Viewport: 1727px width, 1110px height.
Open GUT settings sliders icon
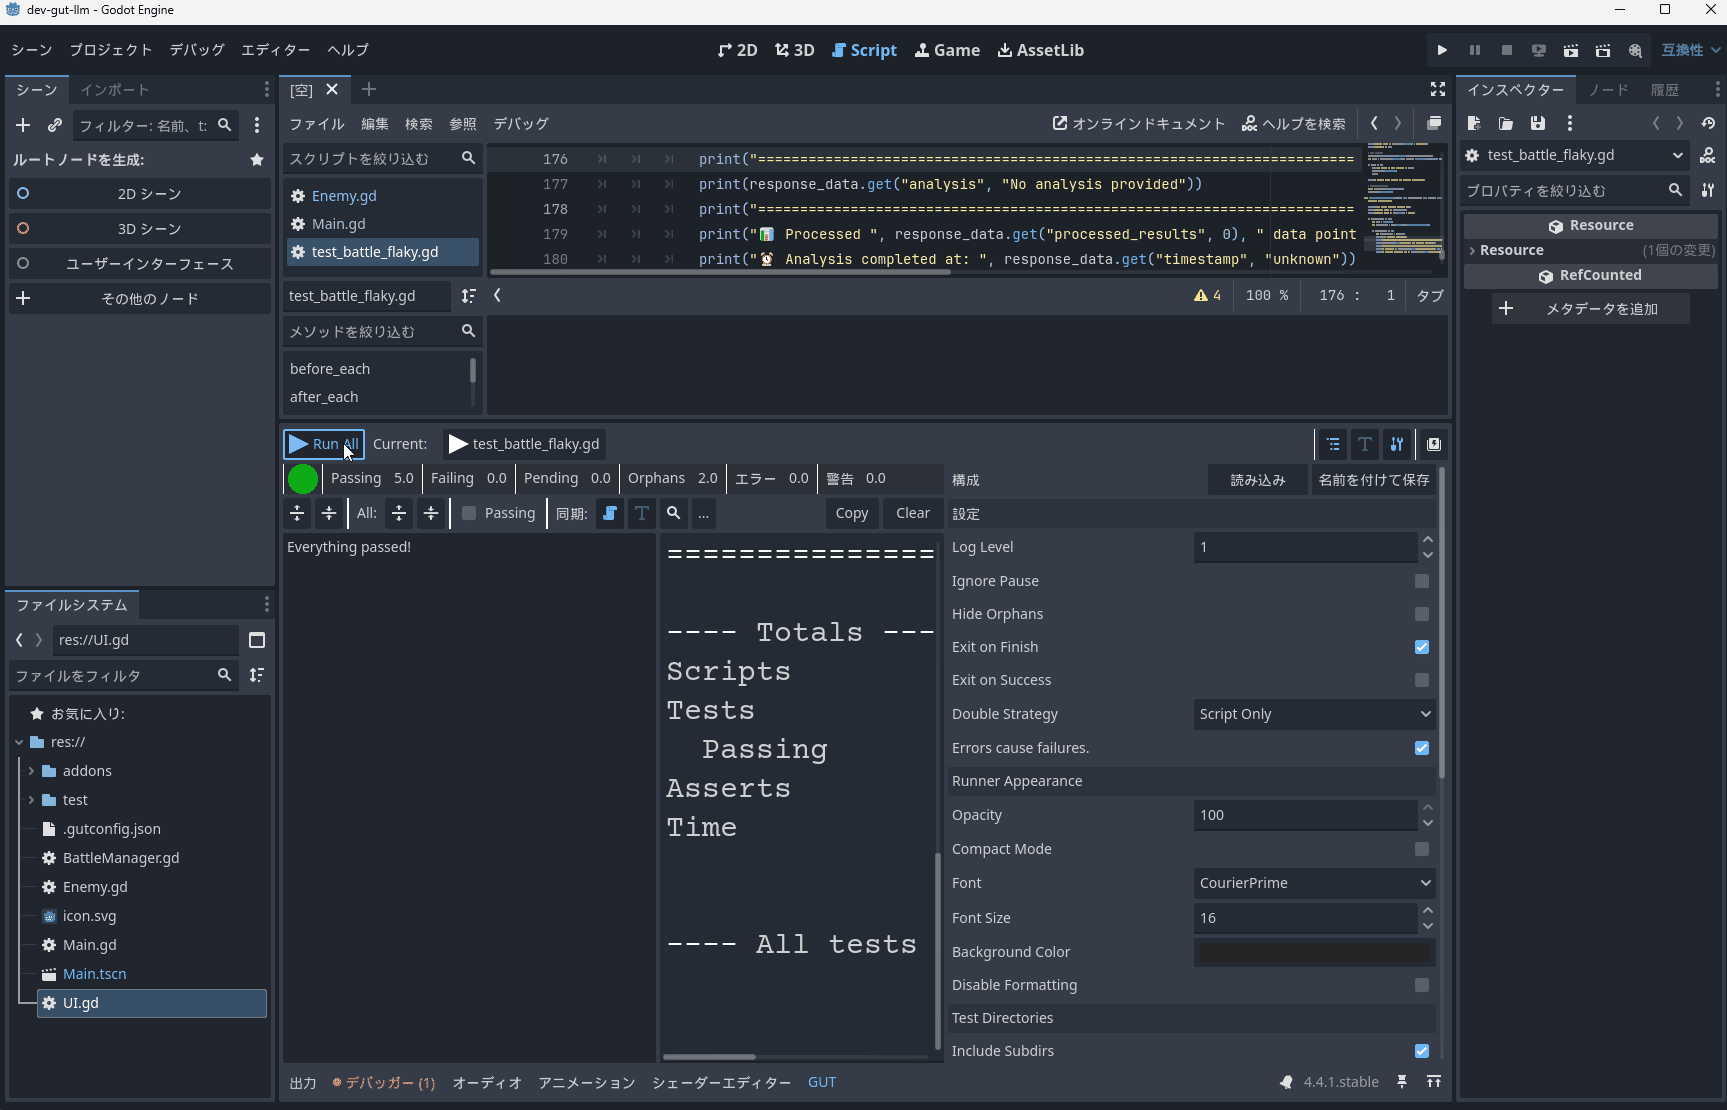point(1397,444)
